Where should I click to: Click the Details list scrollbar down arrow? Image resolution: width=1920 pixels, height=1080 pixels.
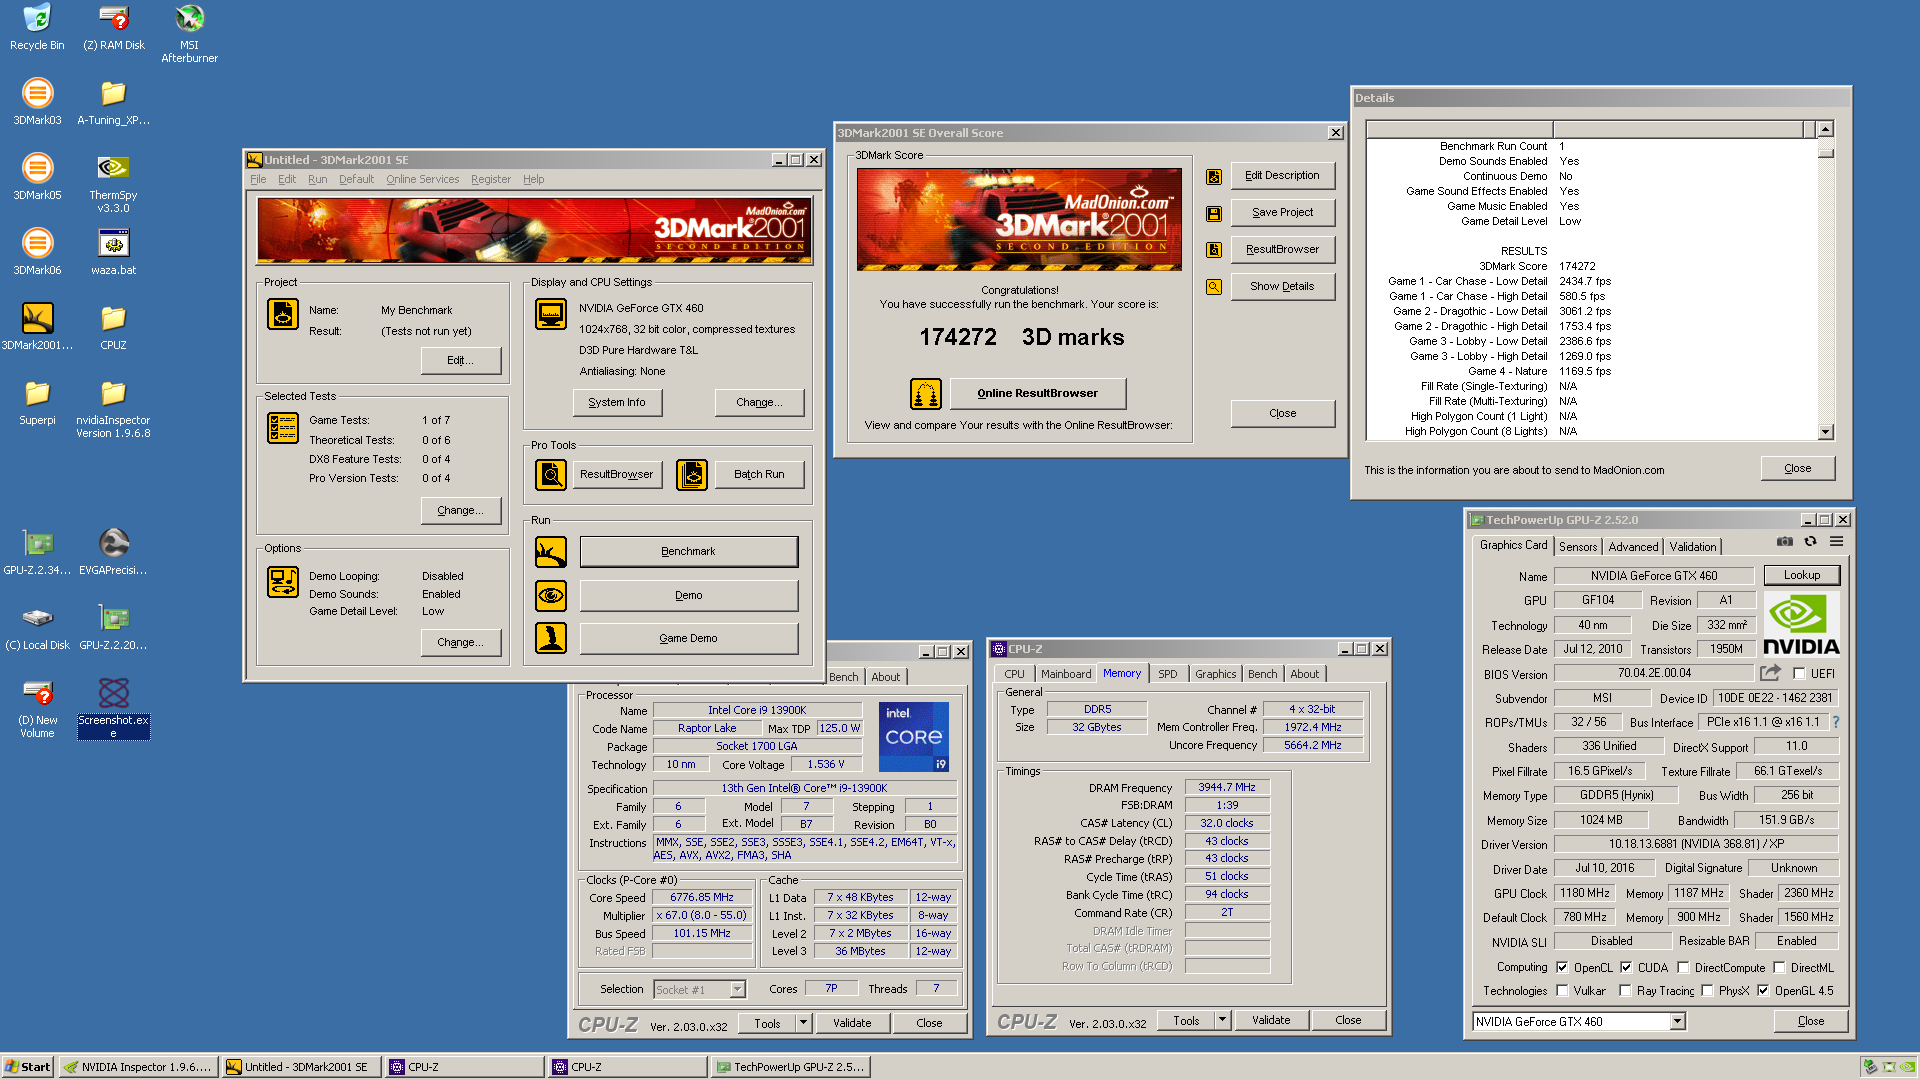coord(1826,432)
